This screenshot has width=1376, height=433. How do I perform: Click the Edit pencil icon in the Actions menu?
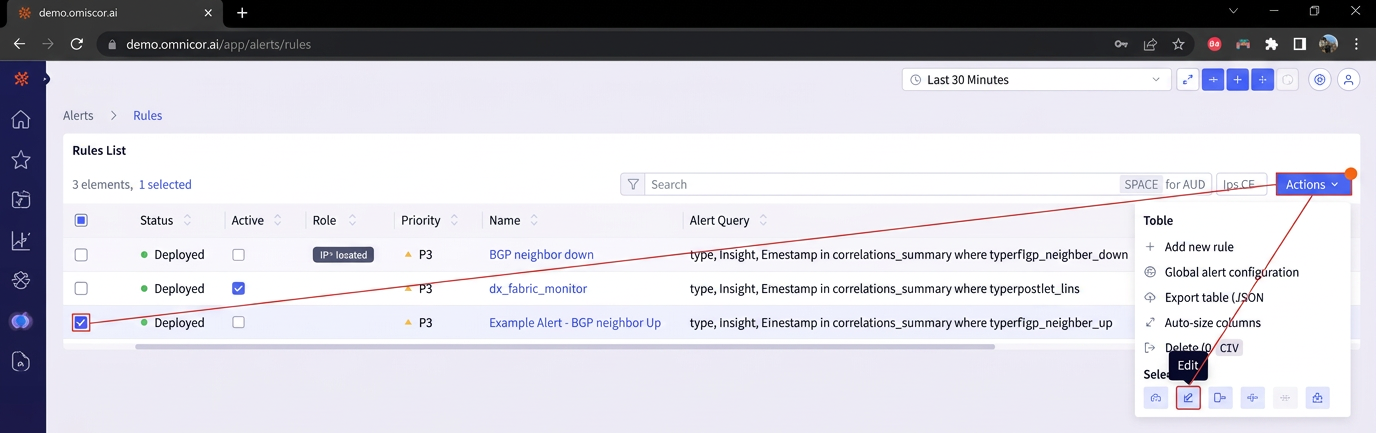[1188, 398]
